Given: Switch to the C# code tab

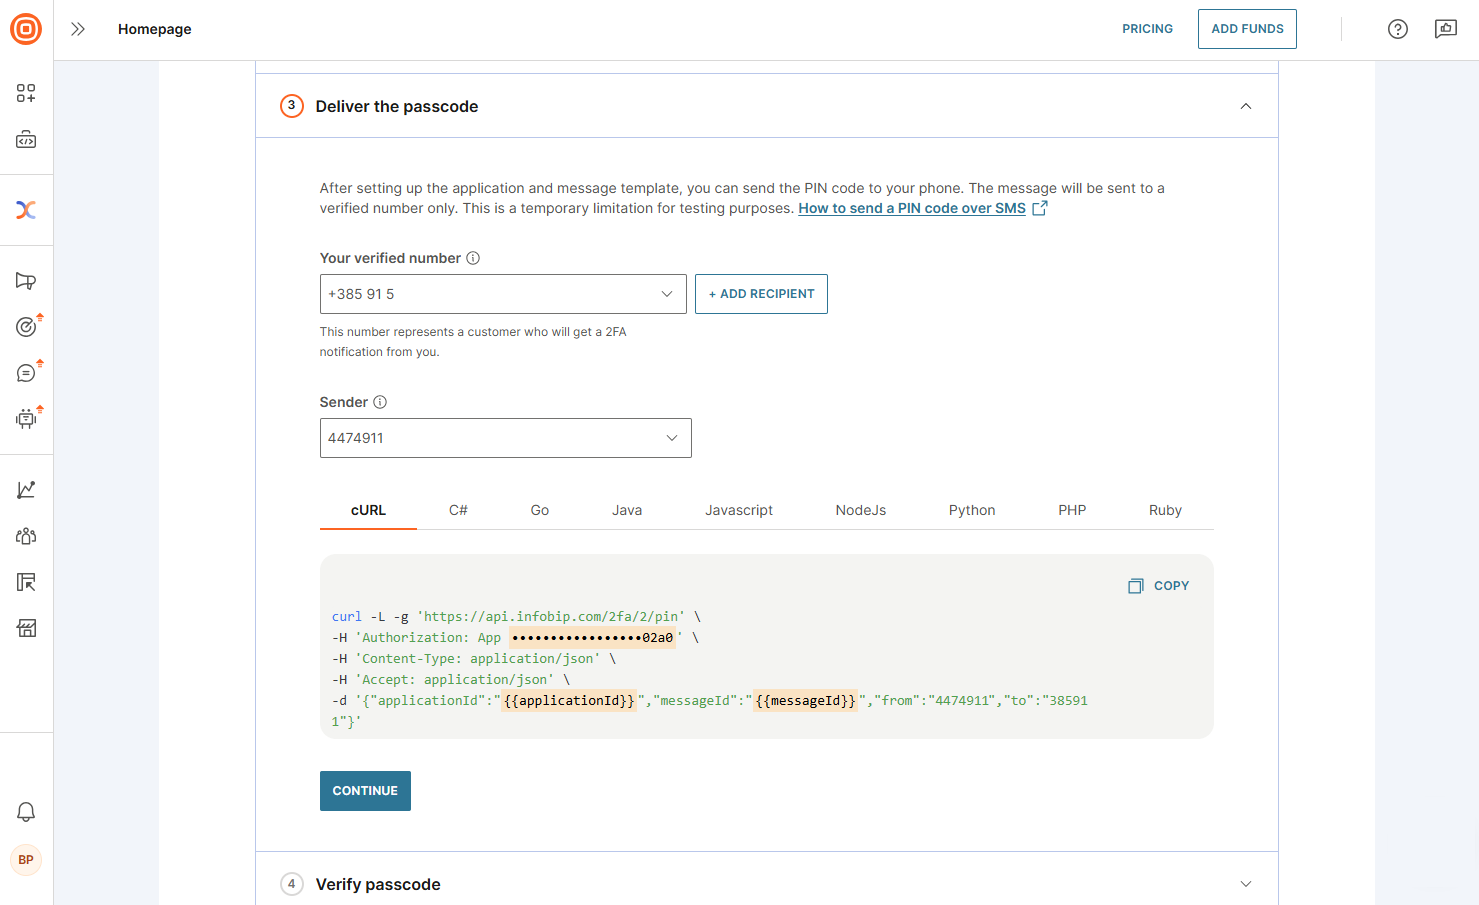Looking at the screenshot, I should (458, 510).
